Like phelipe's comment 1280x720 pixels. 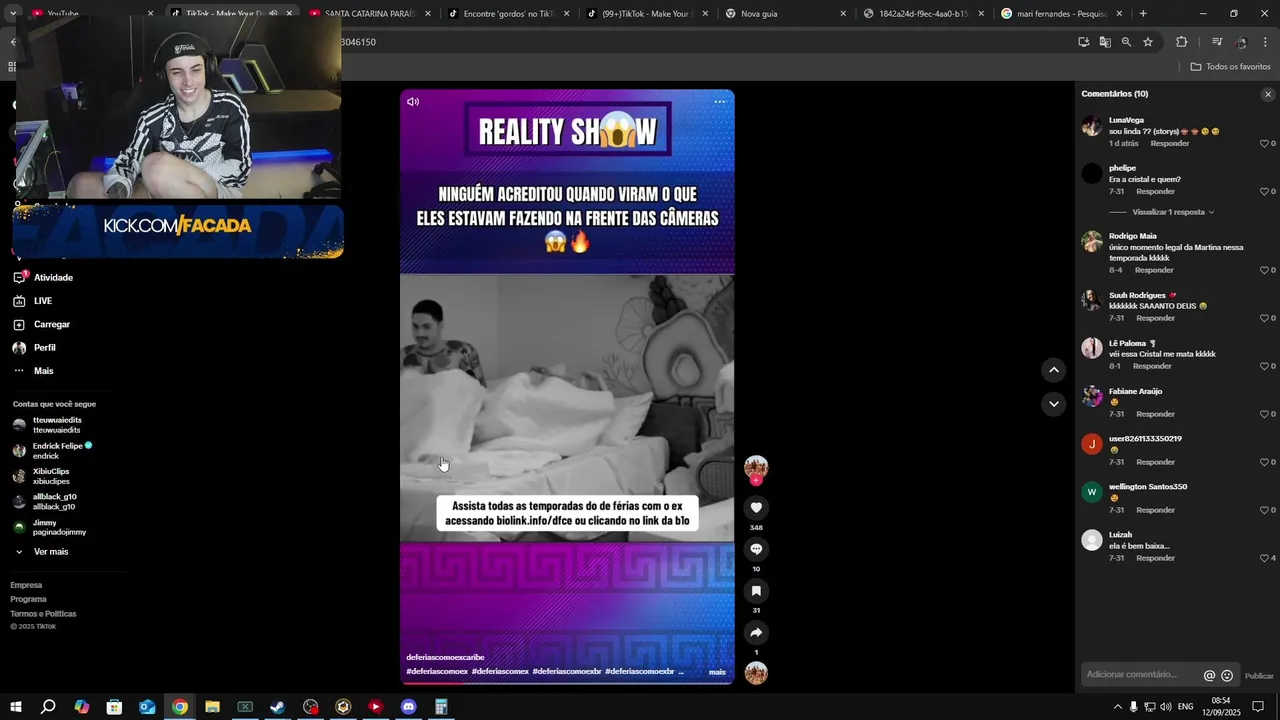[x=1264, y=192]
